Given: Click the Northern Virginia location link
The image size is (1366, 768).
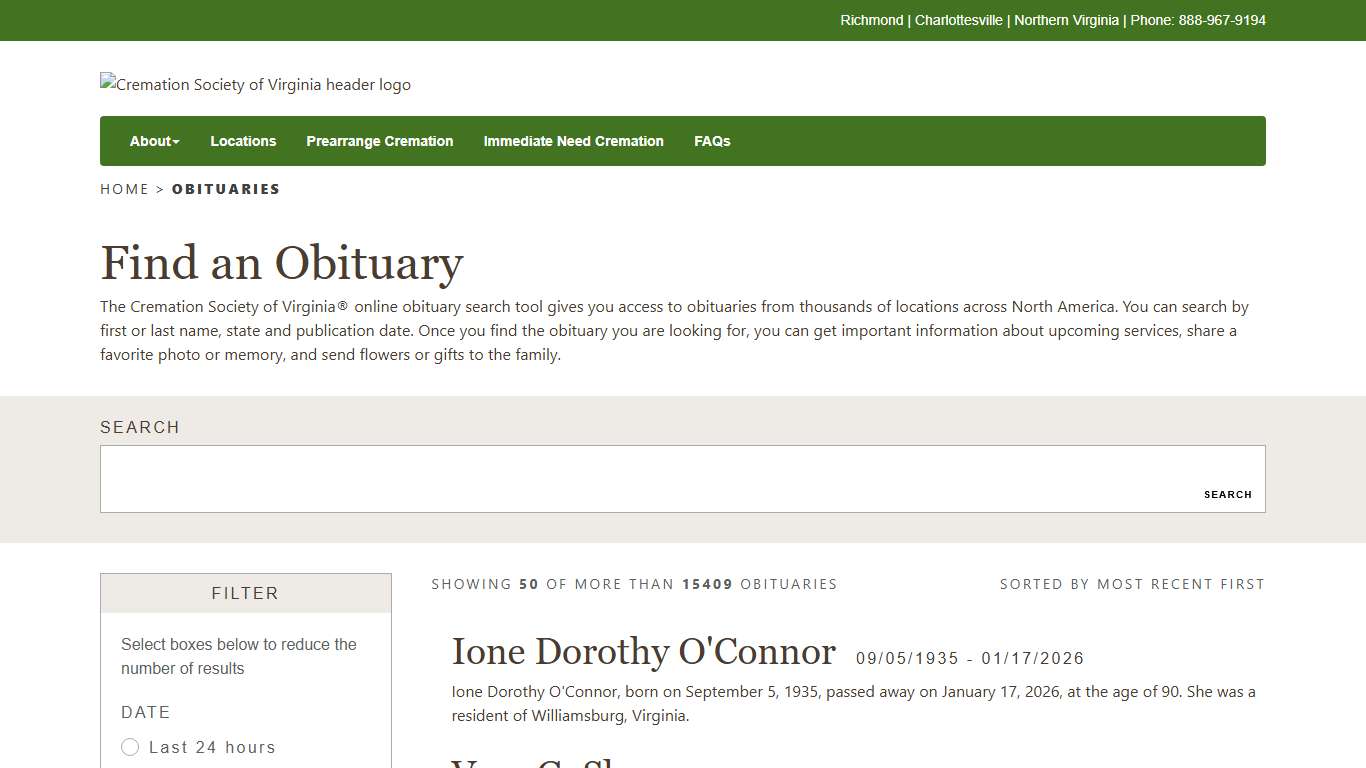Looking at the screenshot, I should click(x=1066, y=20).
